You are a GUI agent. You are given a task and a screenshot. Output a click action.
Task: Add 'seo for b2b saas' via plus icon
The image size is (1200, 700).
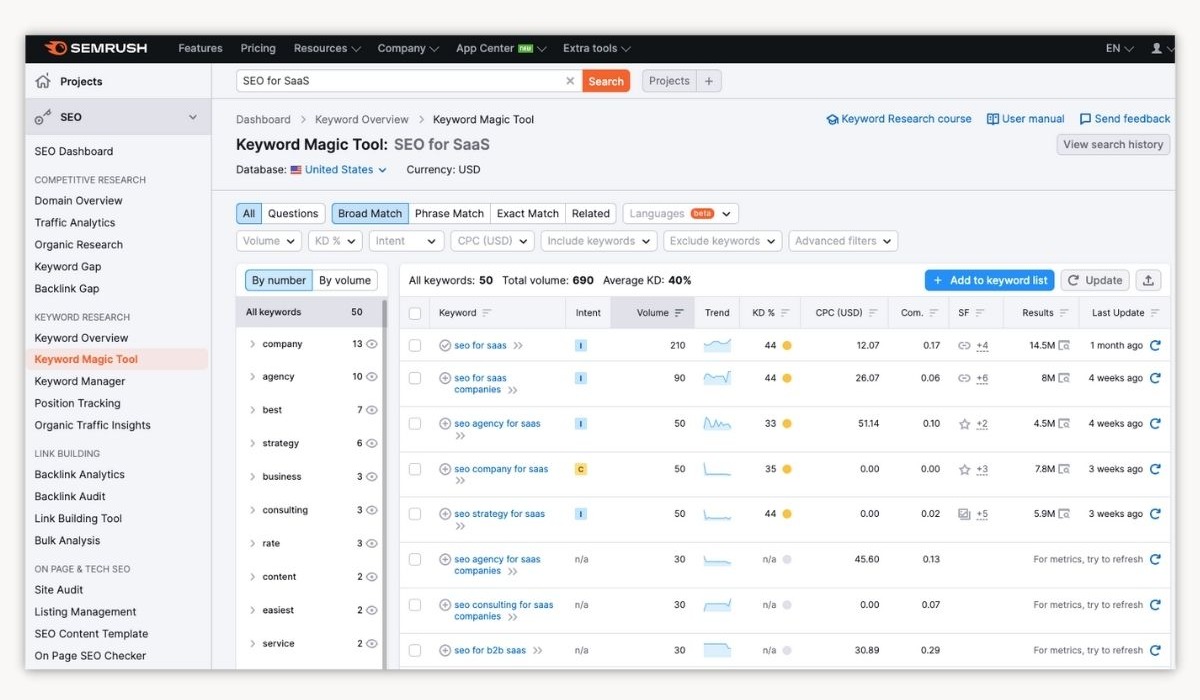(x=445, y=650)
